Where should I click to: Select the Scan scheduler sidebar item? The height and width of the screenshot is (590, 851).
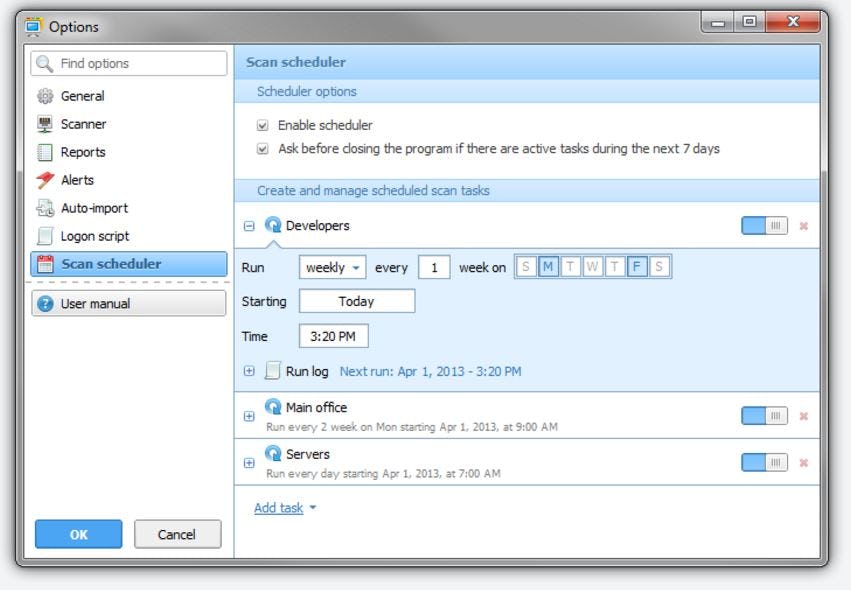pyautogui.click(x=129, y=264)
